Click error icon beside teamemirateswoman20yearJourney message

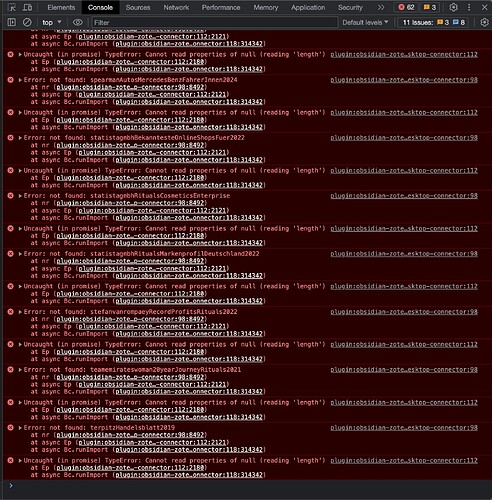11,370
